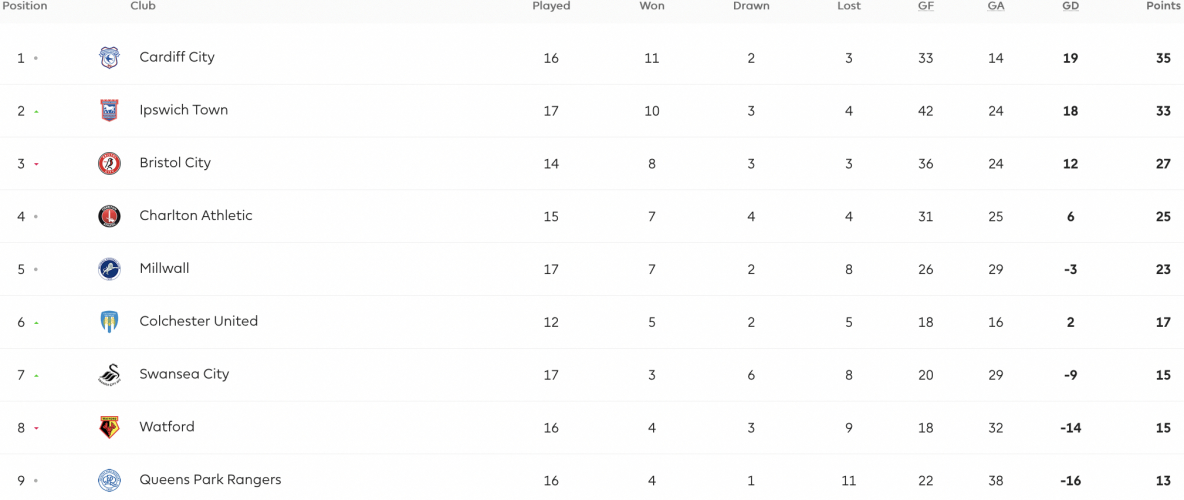Click the Played column header
Image resolution: width=1184 pixels, height=500 pixels.
coord(551,6)
